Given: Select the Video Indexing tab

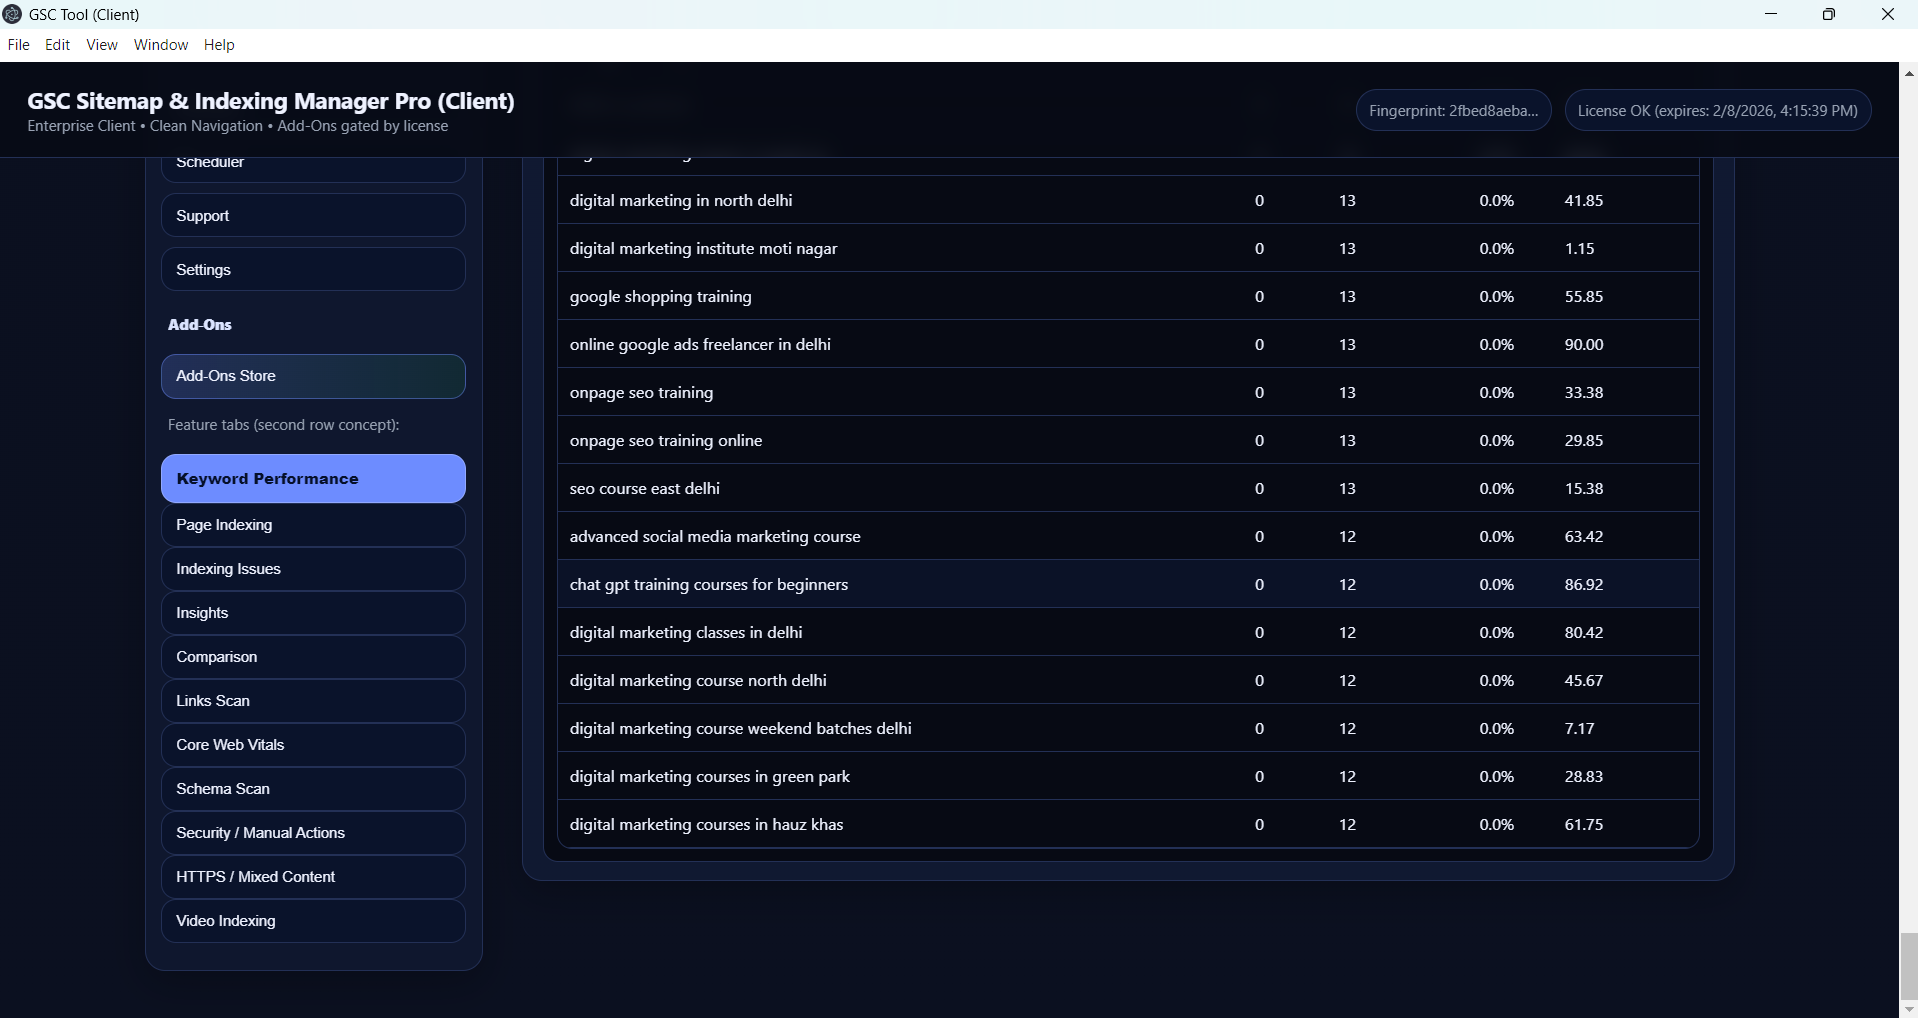Looking at the screenshot, I should click(312, 921).
